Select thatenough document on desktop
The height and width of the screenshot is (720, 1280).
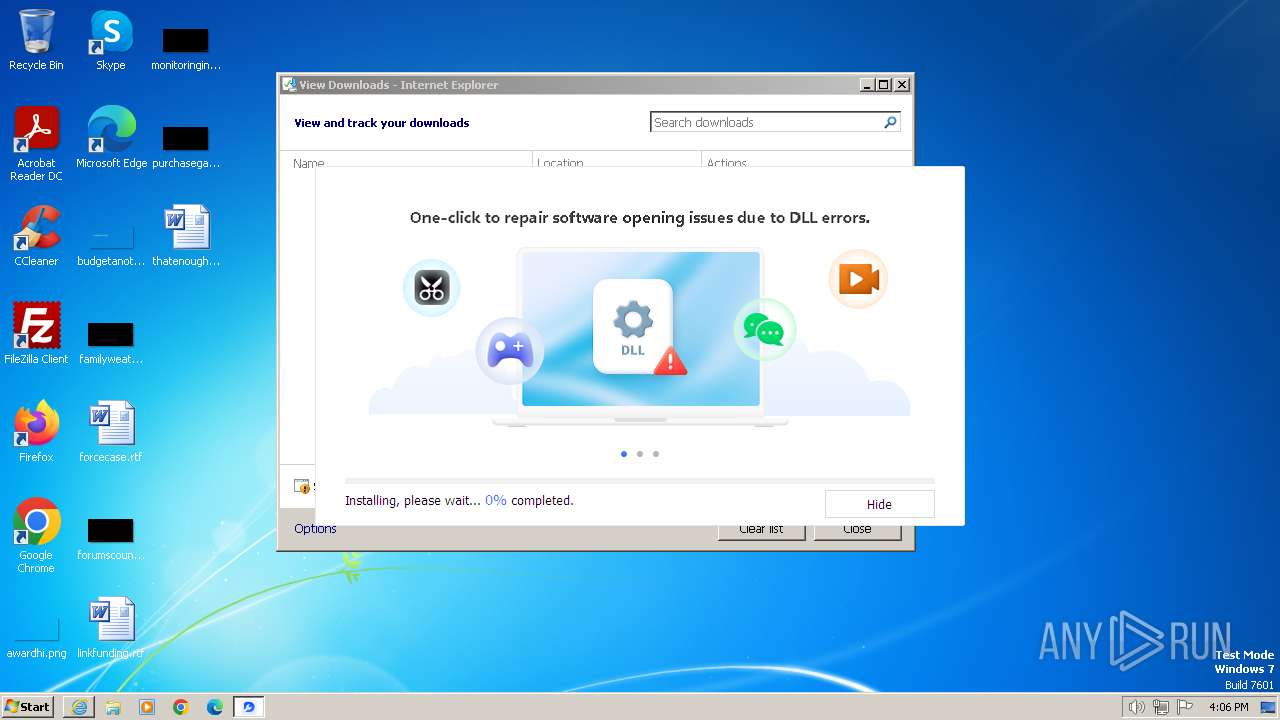tap(186, 236)
